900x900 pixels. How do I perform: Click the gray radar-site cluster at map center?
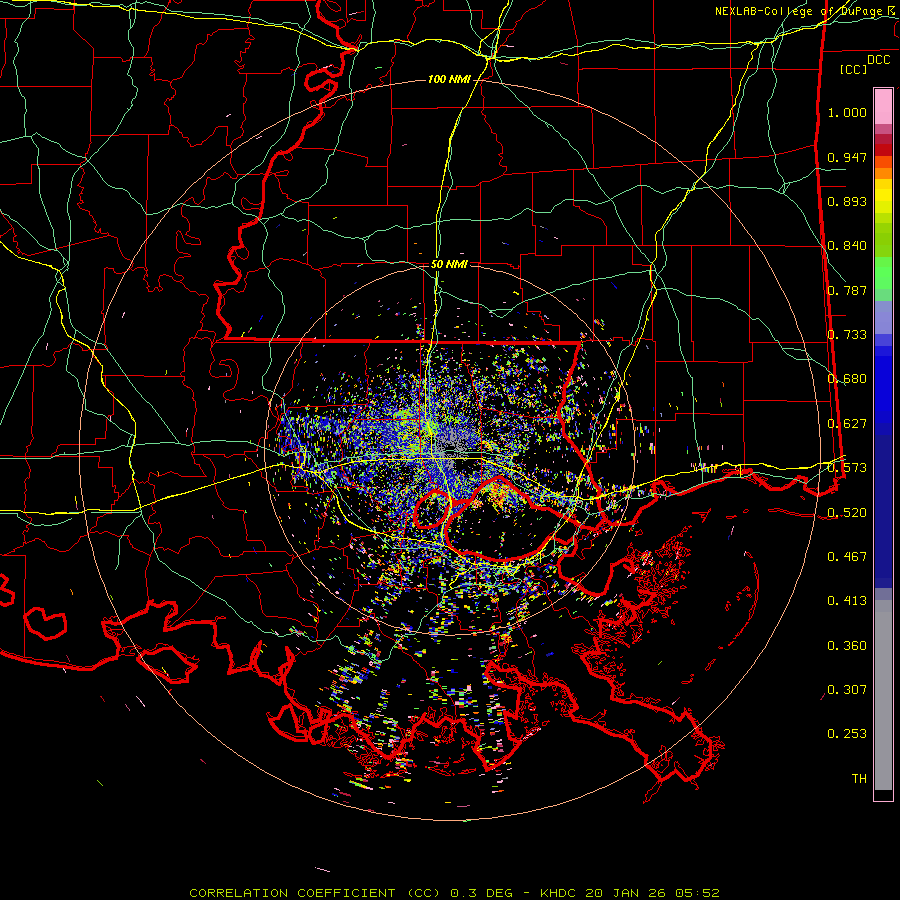(451, 448)
